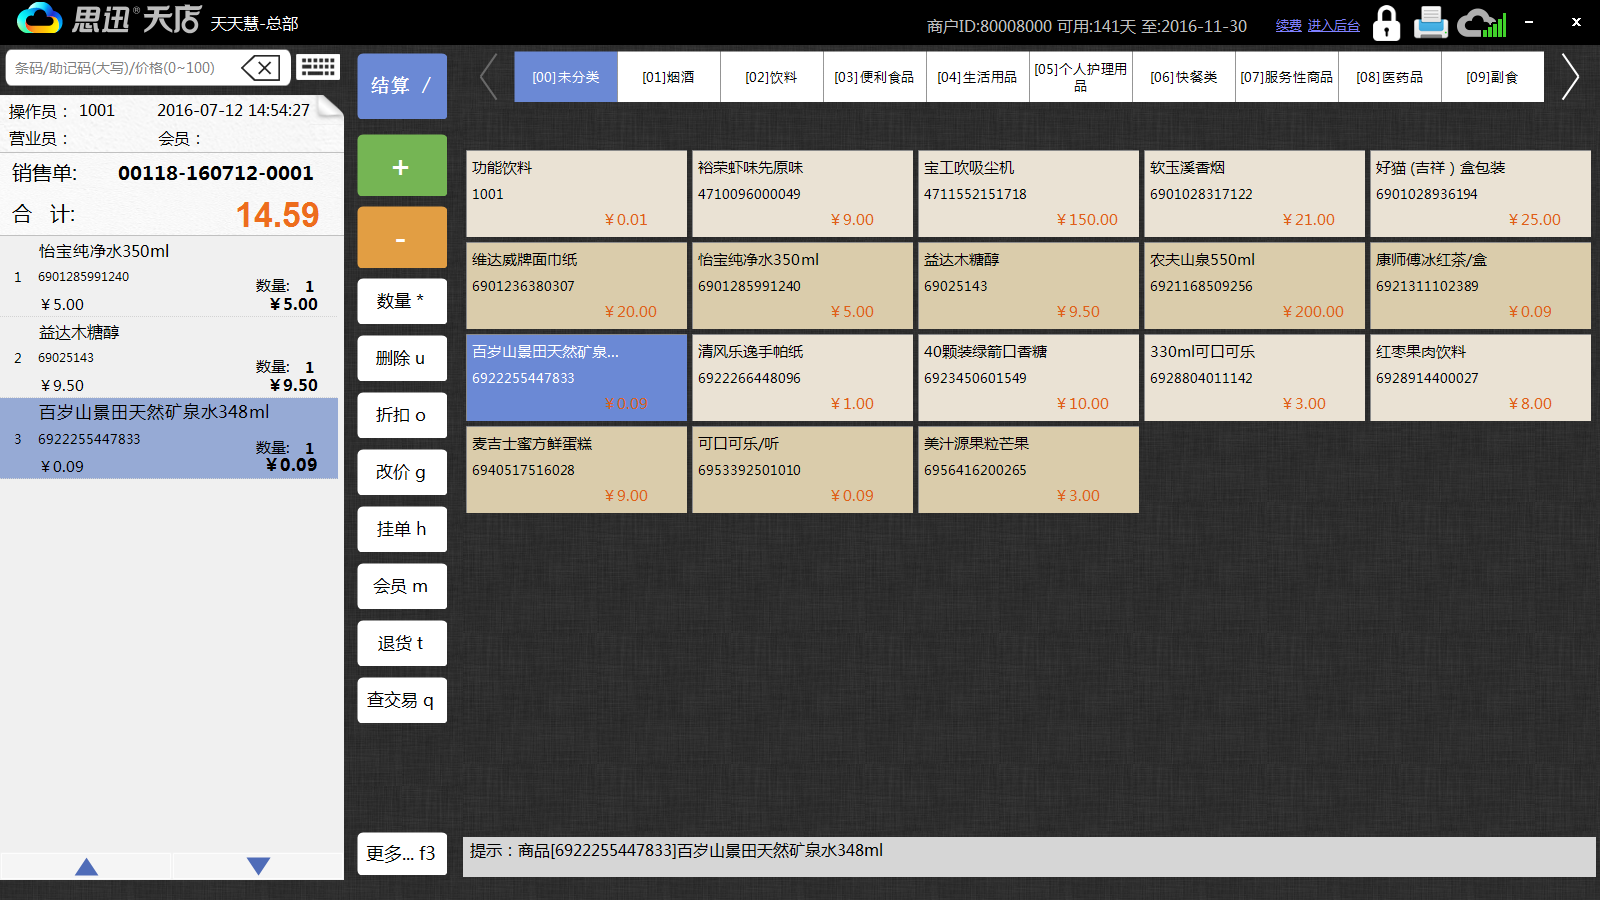Click the 合计 total amount 14.59
This screenshot has width=1600, height=900.
pyautogui.click(x=277, y=215)
